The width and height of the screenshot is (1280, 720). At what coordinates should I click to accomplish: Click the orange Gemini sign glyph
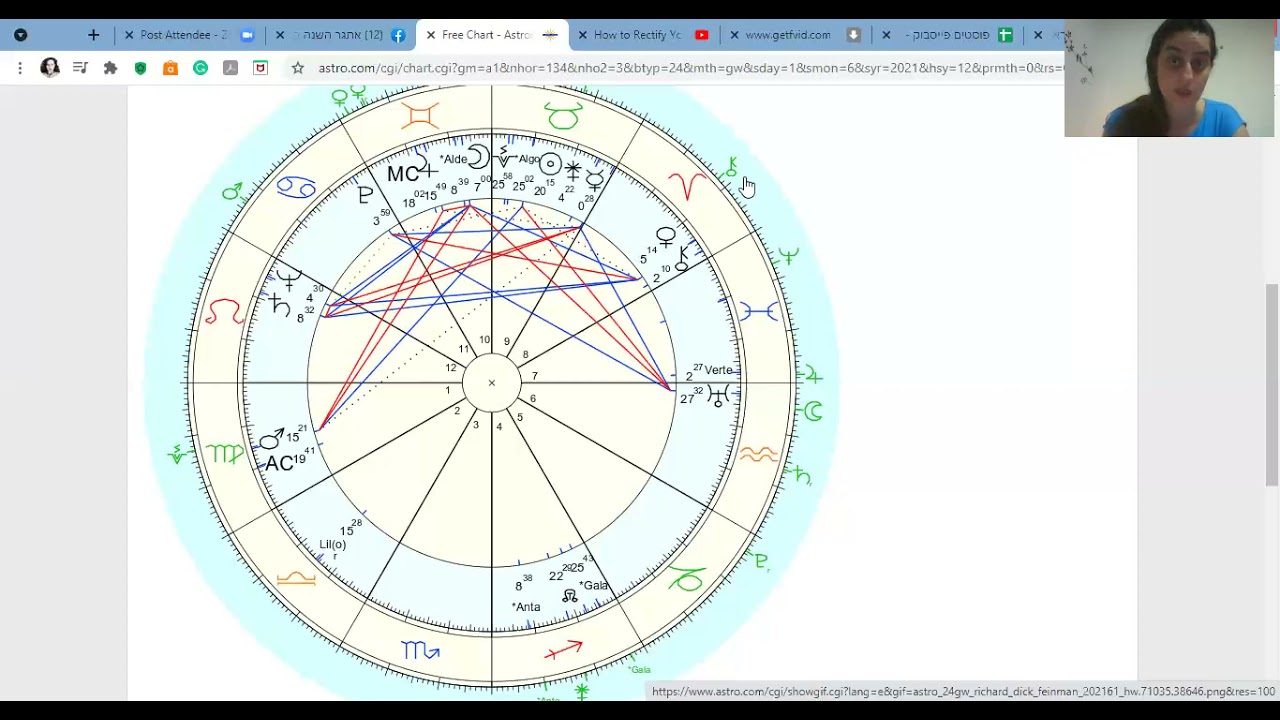(x=420, y=116)
